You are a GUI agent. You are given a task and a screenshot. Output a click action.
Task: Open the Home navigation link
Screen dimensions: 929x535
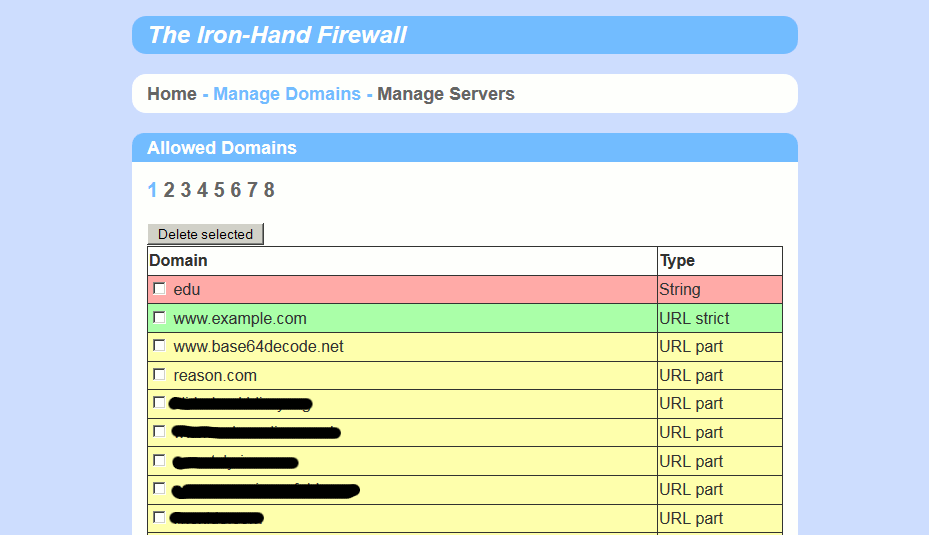(x=172, y=94)
